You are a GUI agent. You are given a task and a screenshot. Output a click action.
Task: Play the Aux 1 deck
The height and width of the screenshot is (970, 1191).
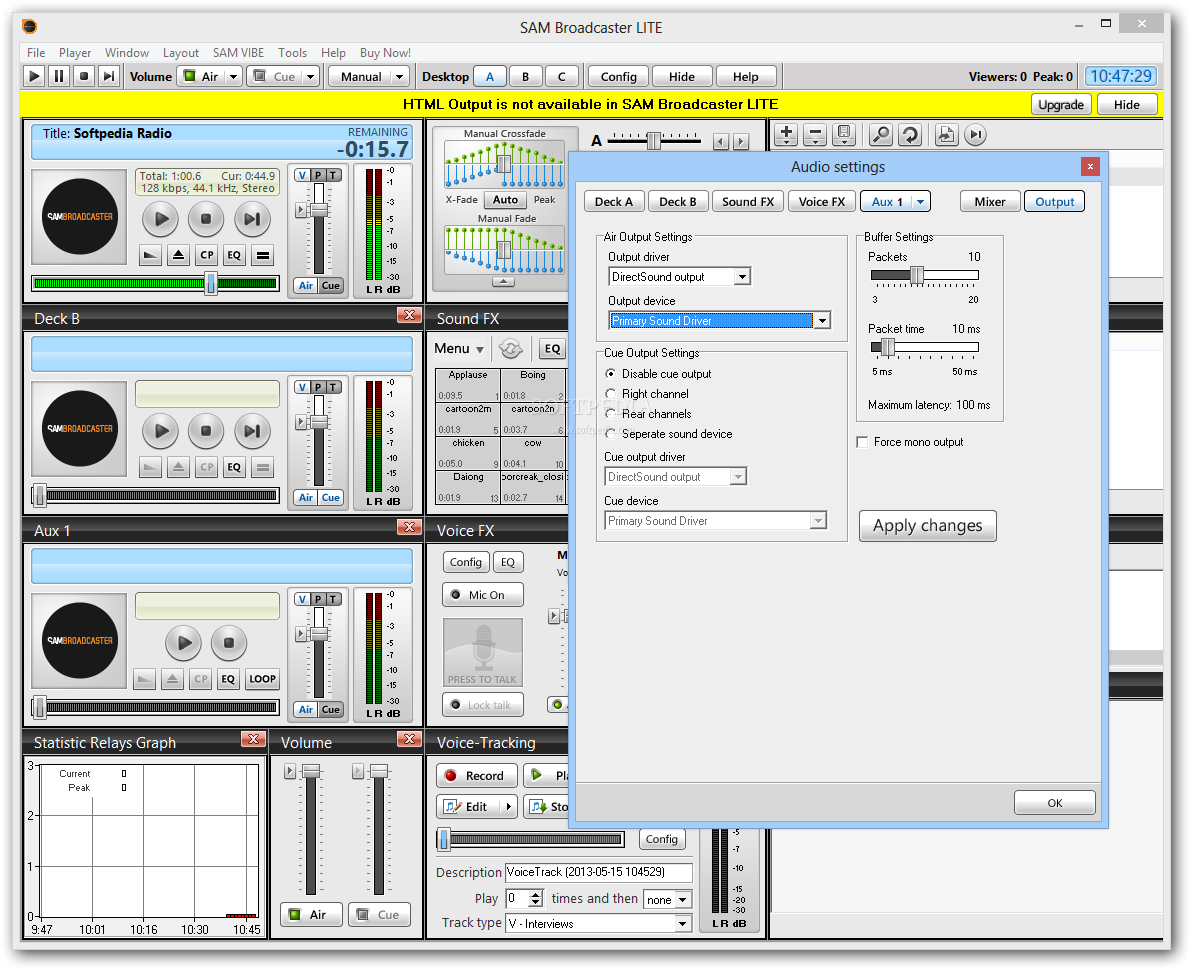click(184, 643)
